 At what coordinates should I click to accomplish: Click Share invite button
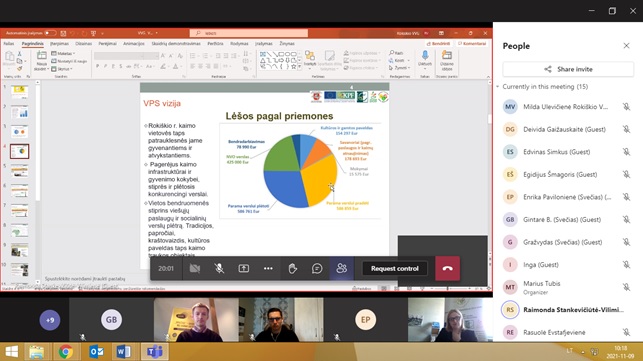568,69
